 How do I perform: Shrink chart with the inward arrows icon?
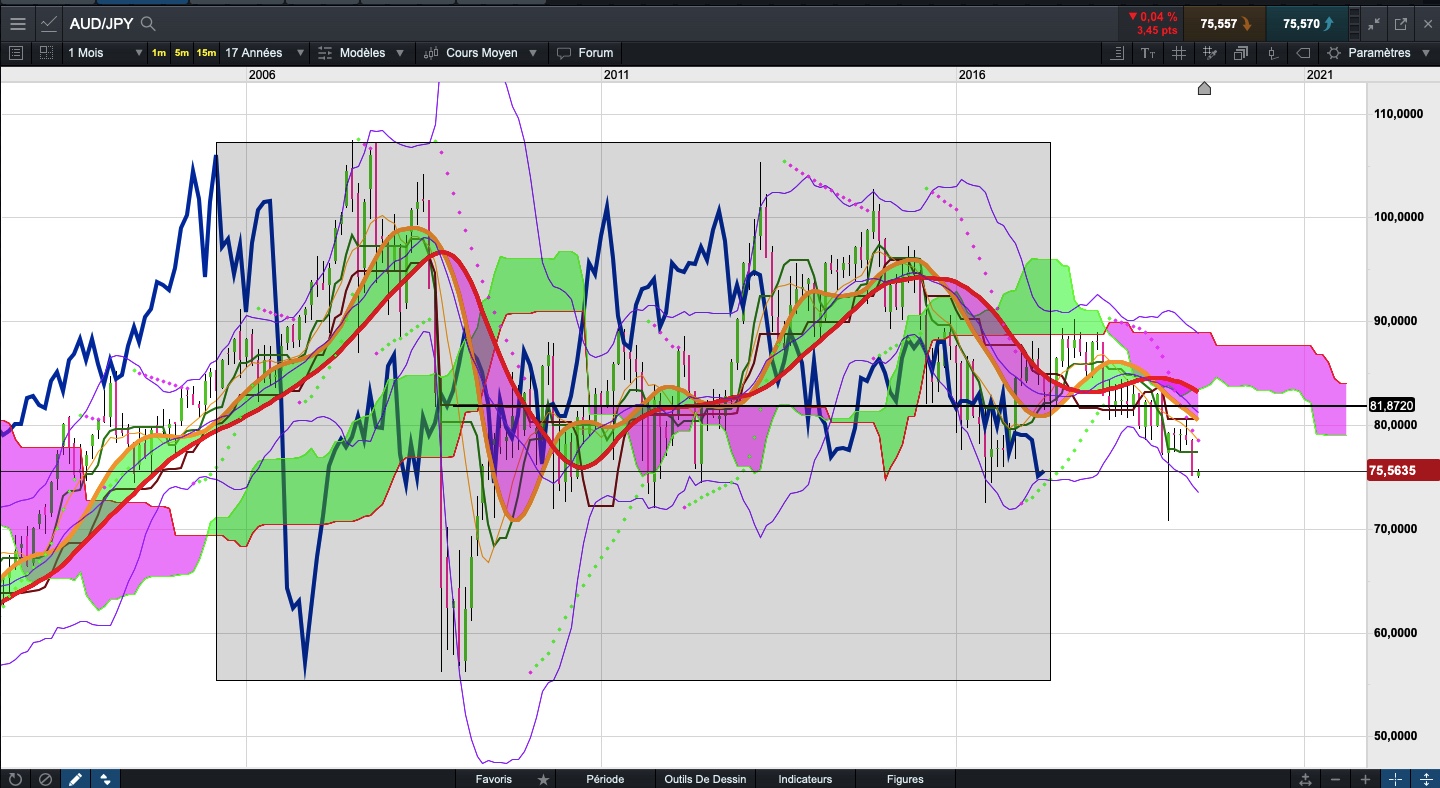1374,23
